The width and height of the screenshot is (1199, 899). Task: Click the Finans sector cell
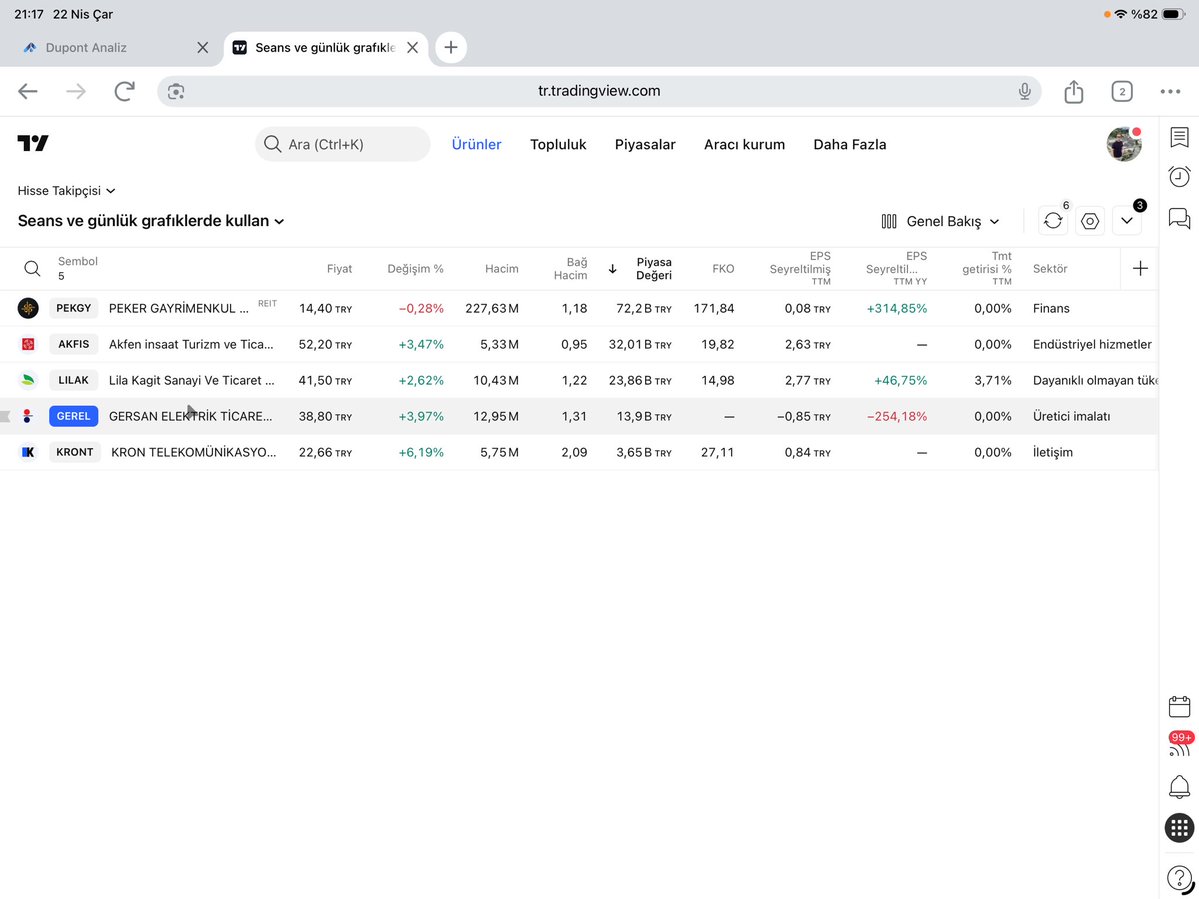[x=1051, y=309]
